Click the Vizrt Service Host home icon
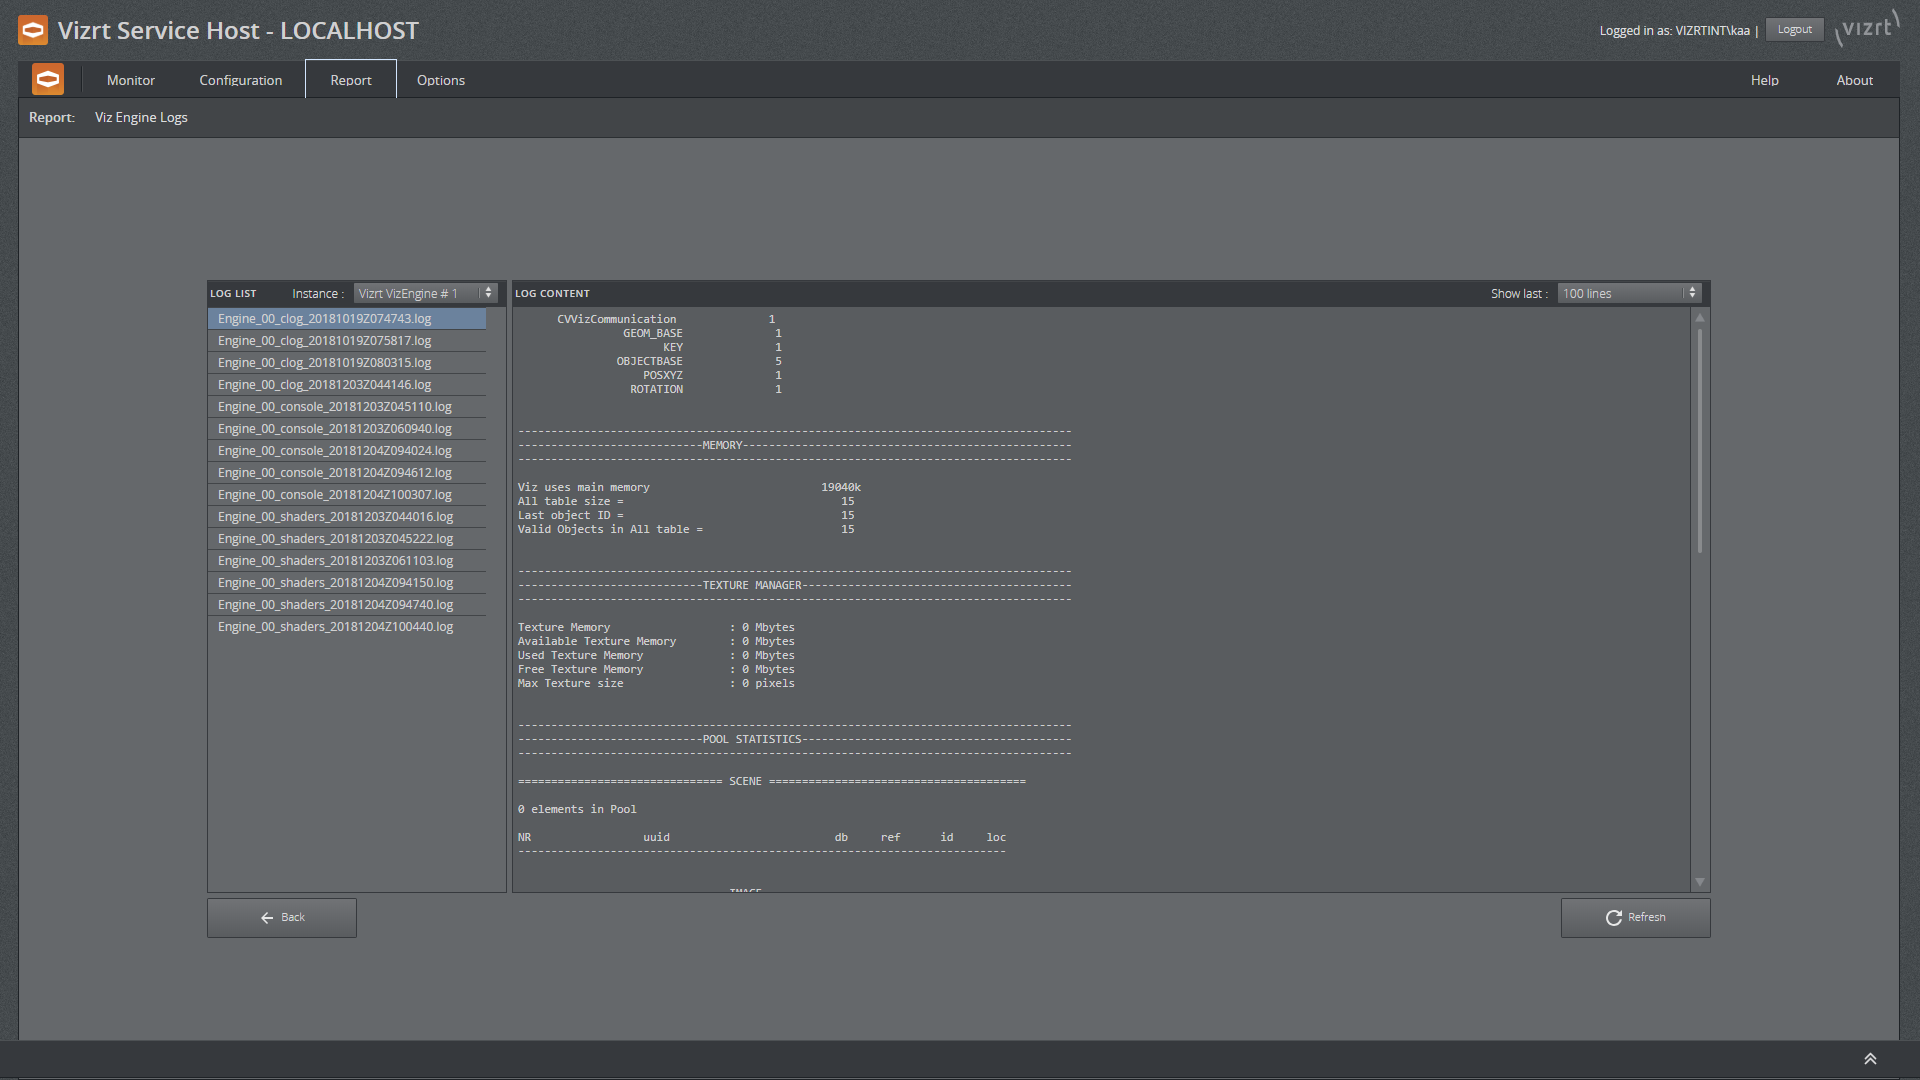This screenshot has width=1920, height=1080. [x=47, y=79]
